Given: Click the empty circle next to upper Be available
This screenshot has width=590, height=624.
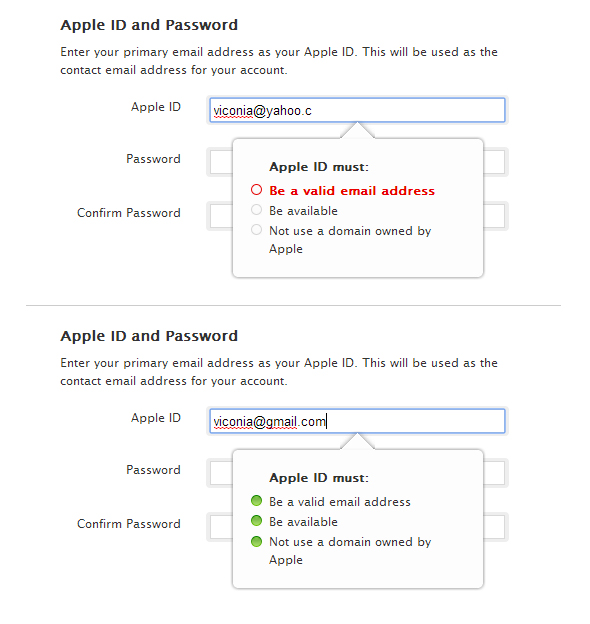Looking at the screenshot, I should point(257,210).
